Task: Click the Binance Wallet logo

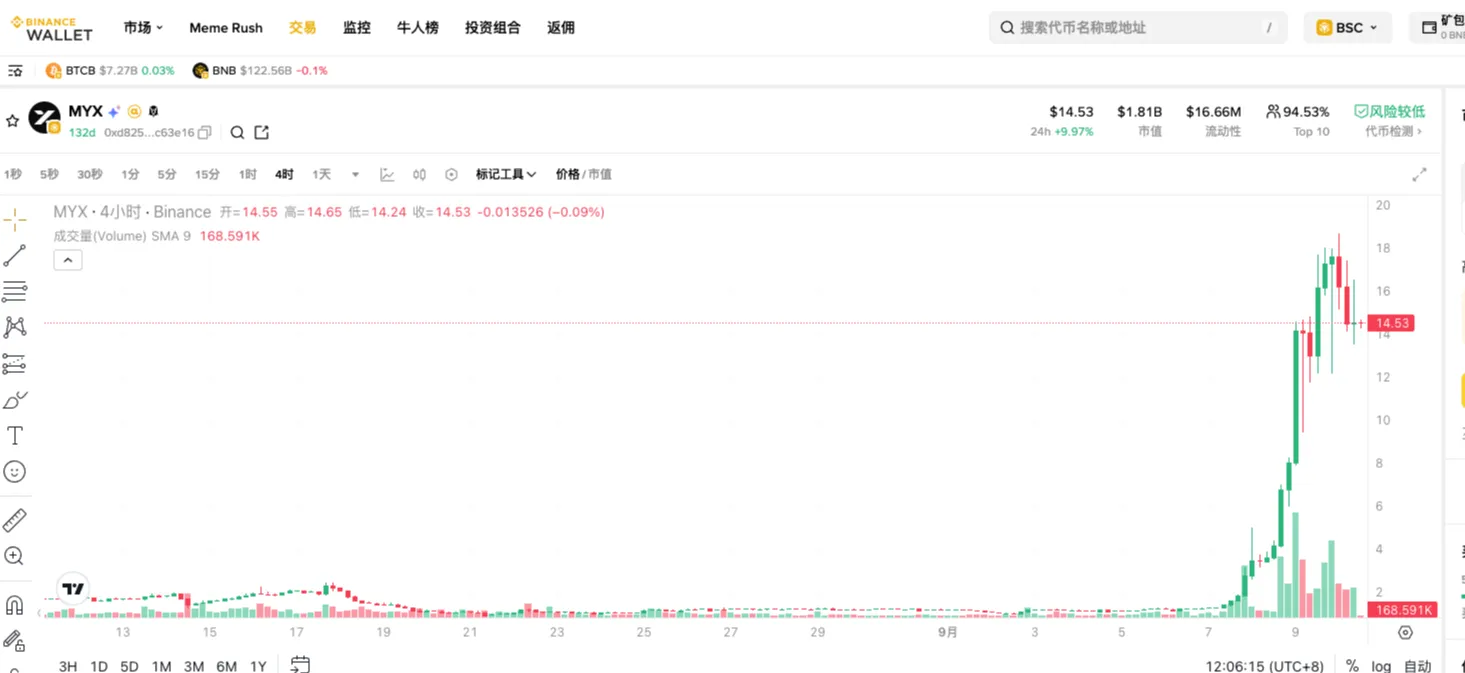Action: pyautogui.click(x=52, y=28)
